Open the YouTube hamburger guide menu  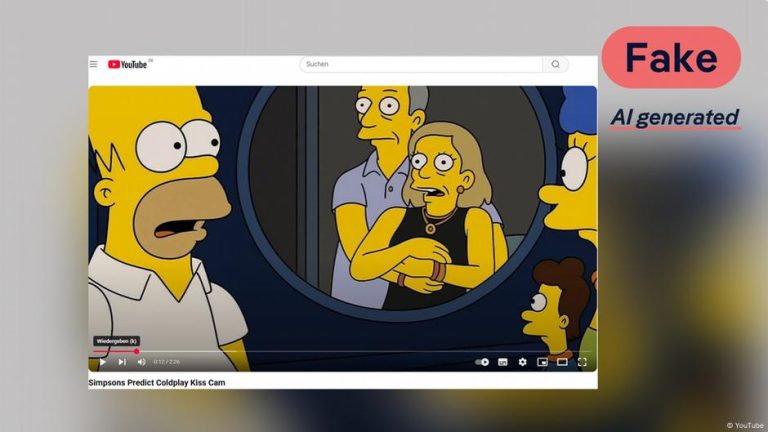[94, 64]
